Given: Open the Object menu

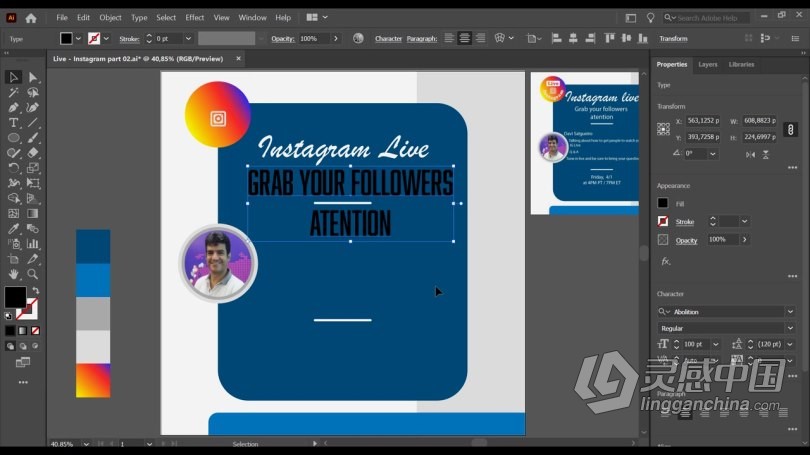Looking at the screenshot, I should [x=110, y=18].
